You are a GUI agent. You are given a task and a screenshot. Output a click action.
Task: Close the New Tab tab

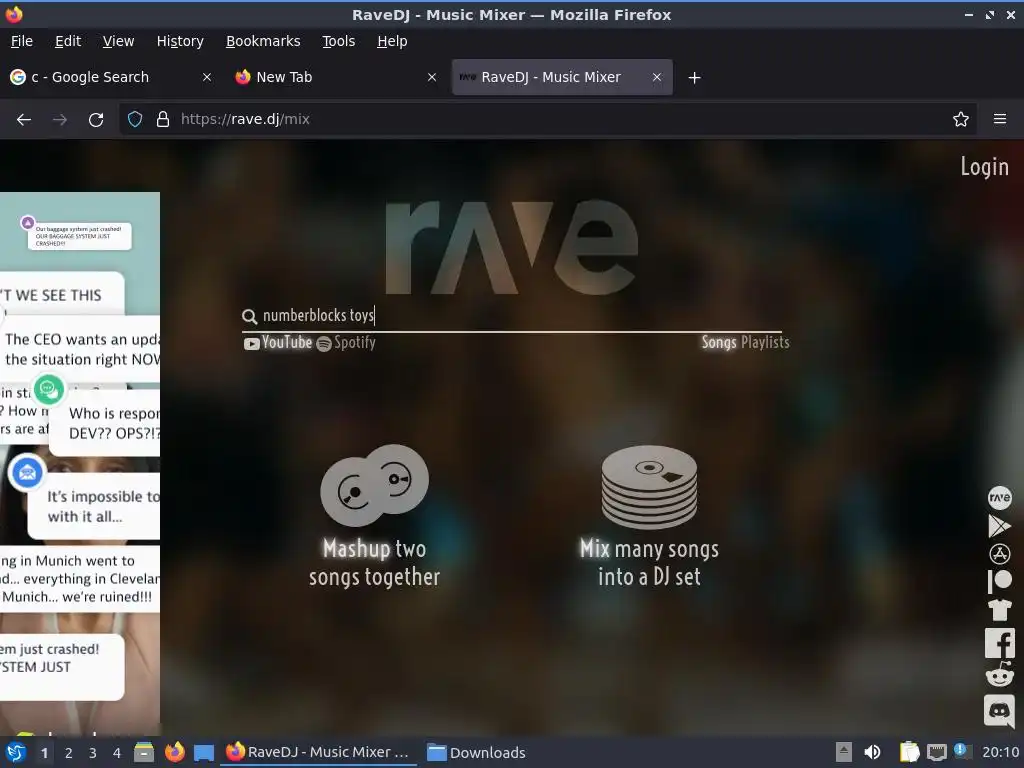tap(432, 77)
